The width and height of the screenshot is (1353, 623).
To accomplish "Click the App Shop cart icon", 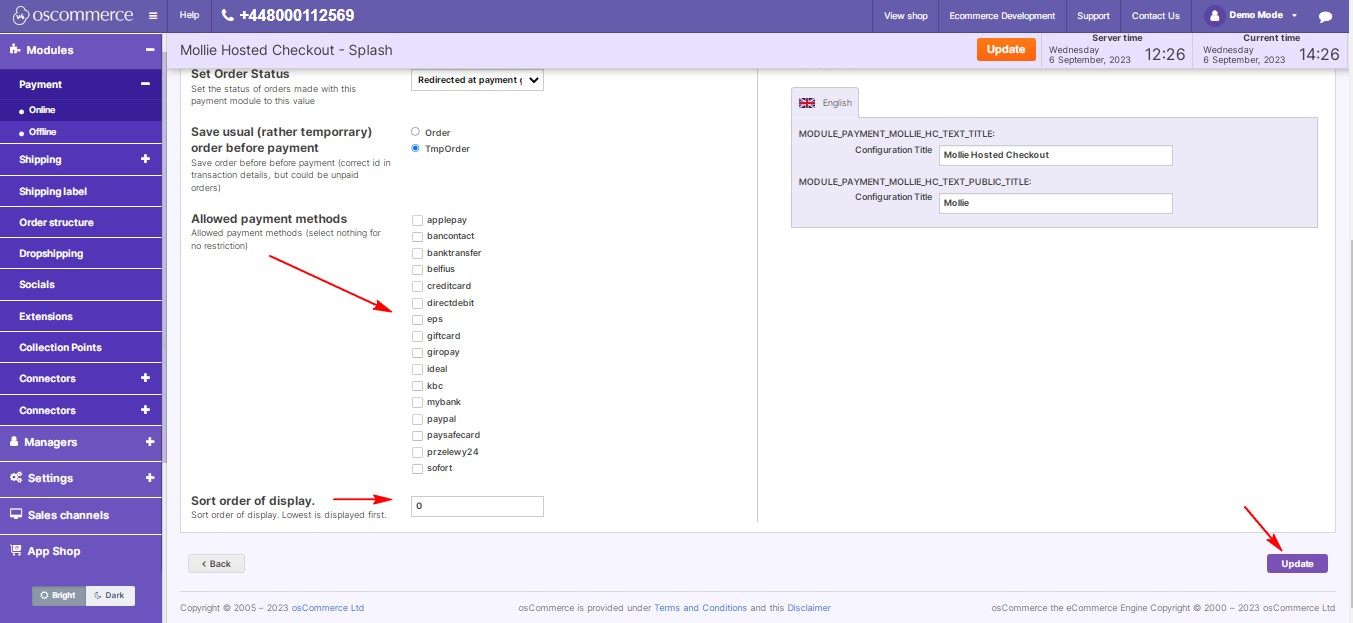I will (16, 550).
